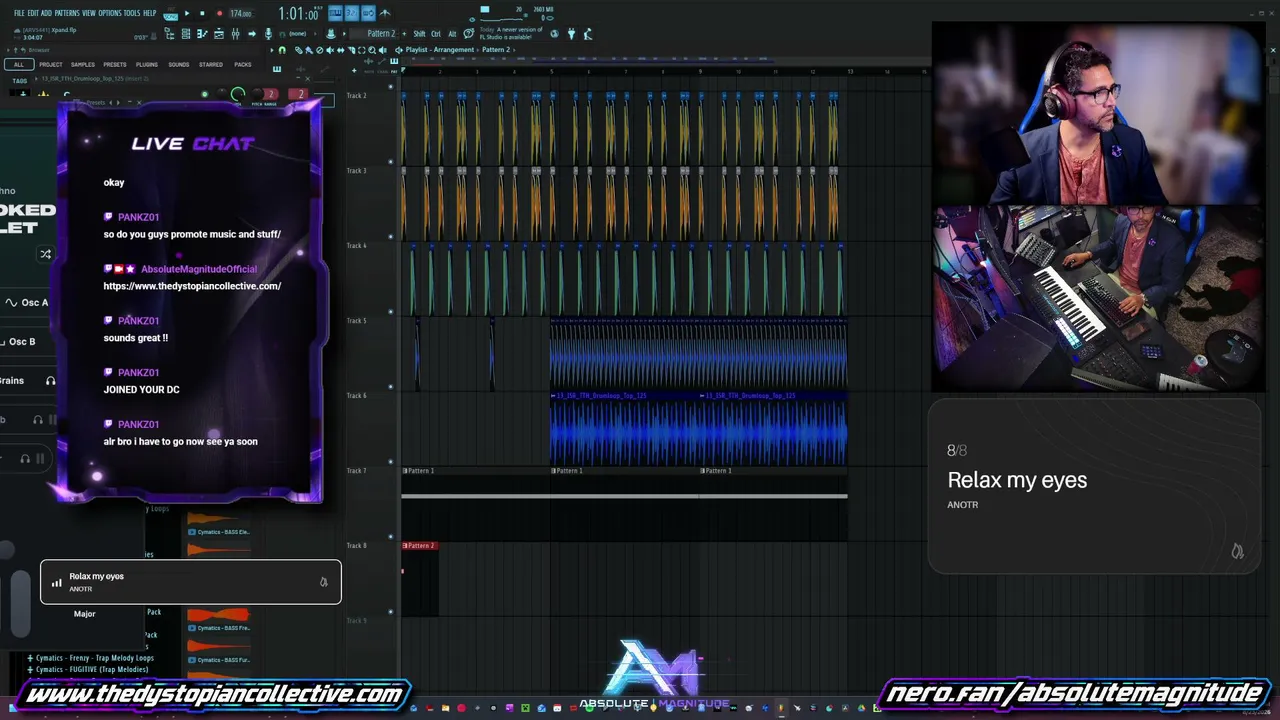Image resolution: width=1280 pixels, height=720 pixels.
Task: Toggle the playlist snap magnet
Action: tap(282, 50)
